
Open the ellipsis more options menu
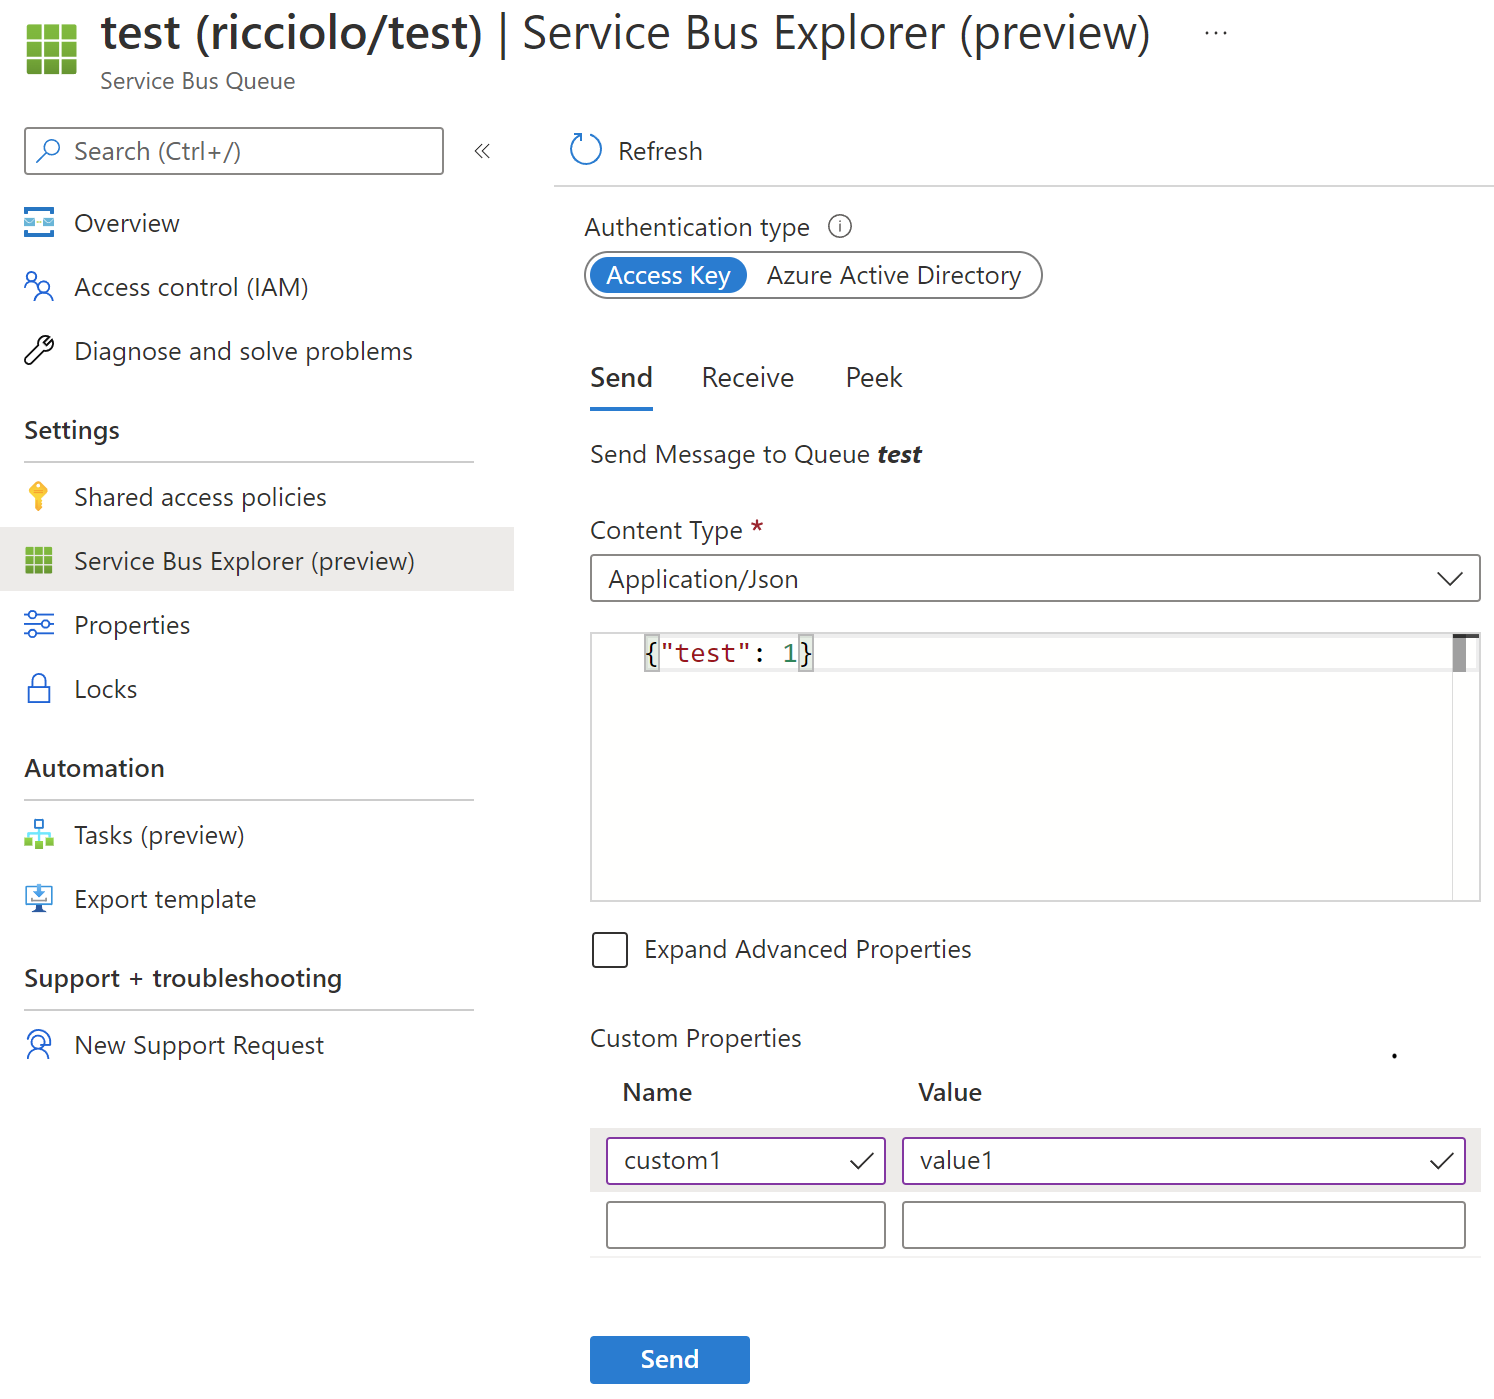pyautogui.click(x=1216, y=33)
